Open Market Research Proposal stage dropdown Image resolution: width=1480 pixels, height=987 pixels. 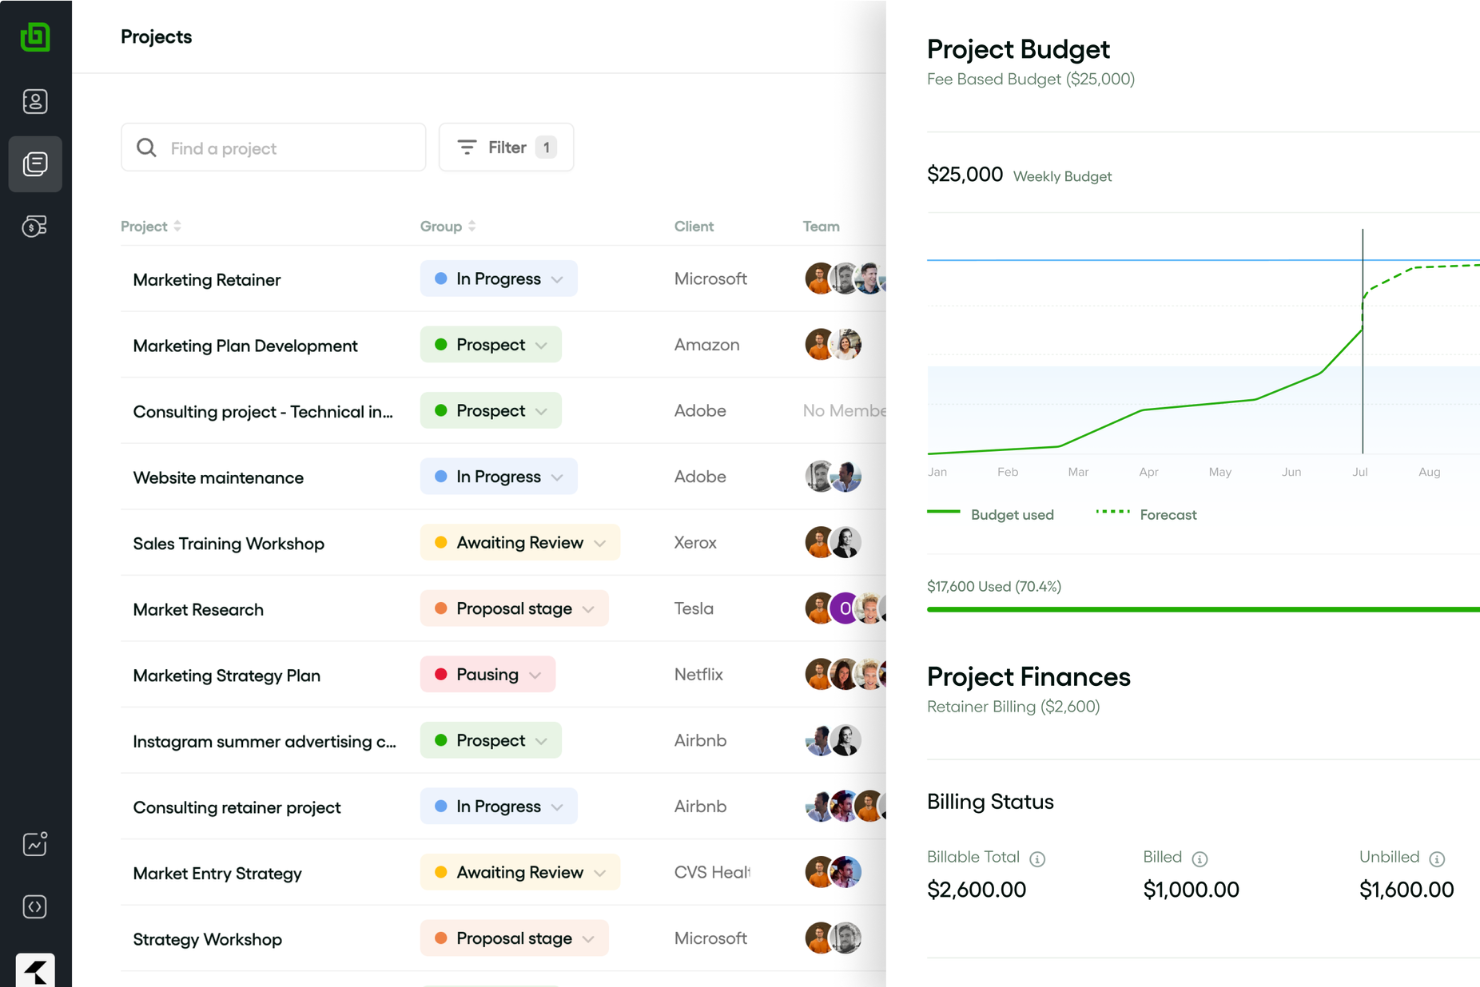514,609
